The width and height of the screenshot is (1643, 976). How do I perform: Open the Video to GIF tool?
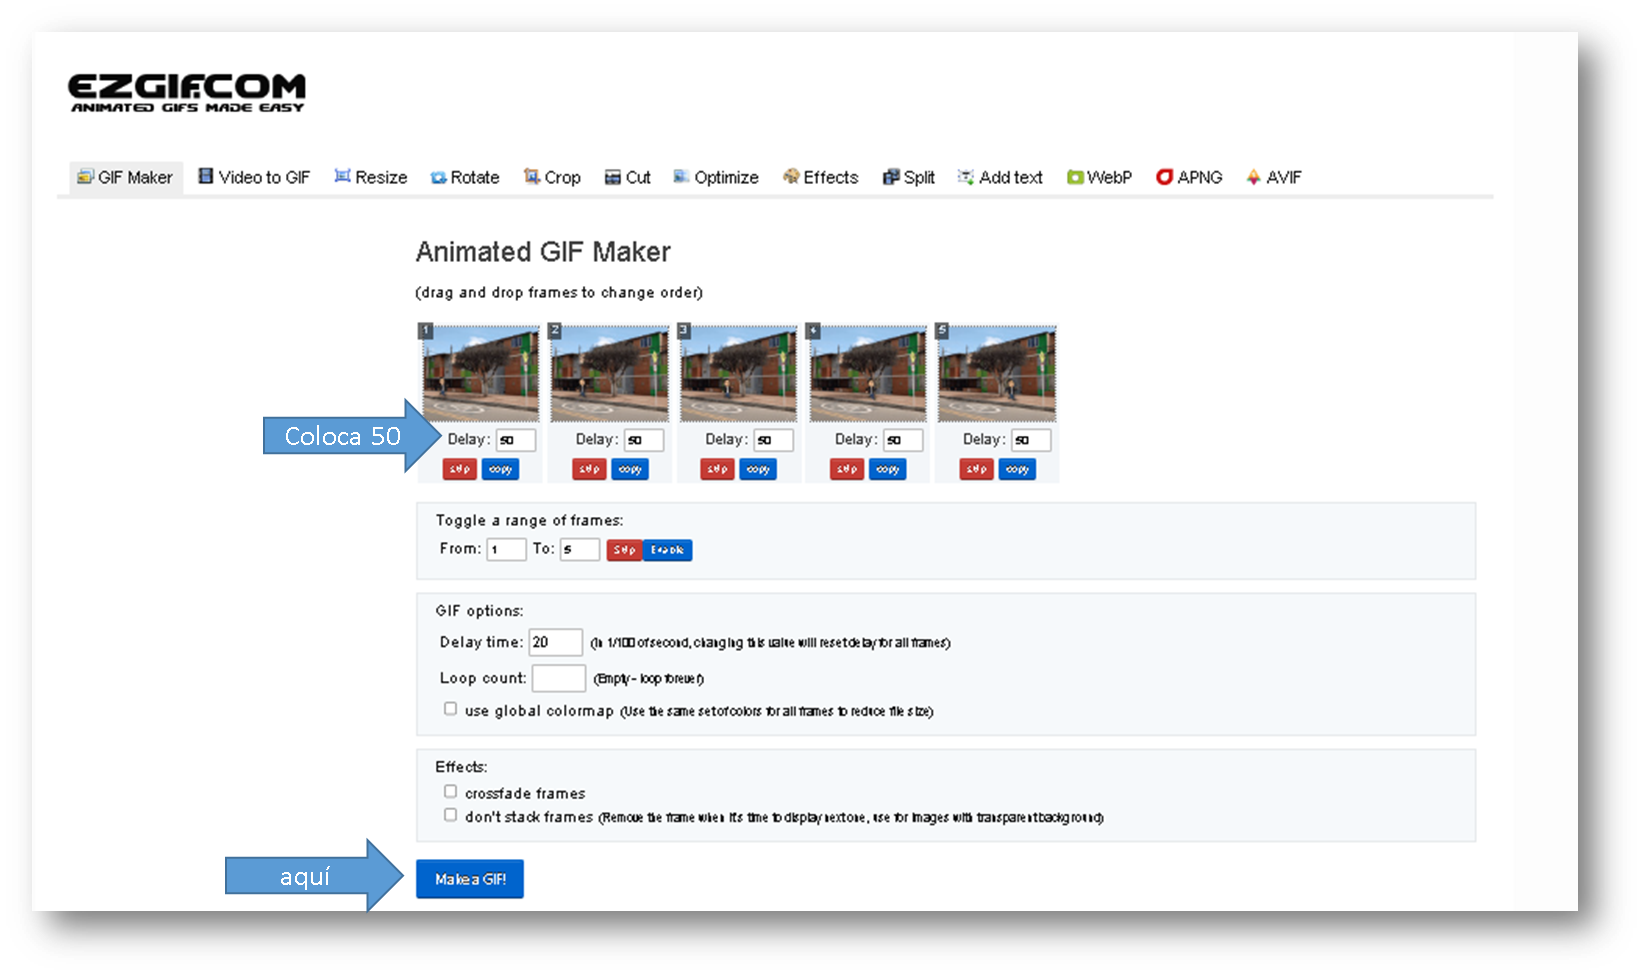coord(254,177)
